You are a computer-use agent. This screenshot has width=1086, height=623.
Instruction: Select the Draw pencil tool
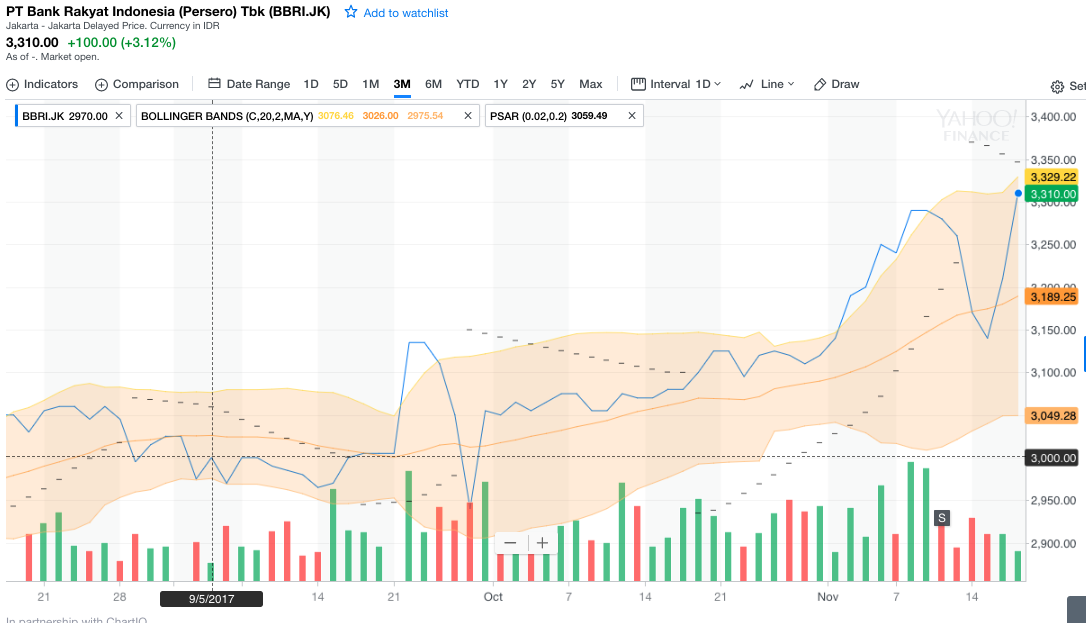pyautogui.click(x=820, y=84)
